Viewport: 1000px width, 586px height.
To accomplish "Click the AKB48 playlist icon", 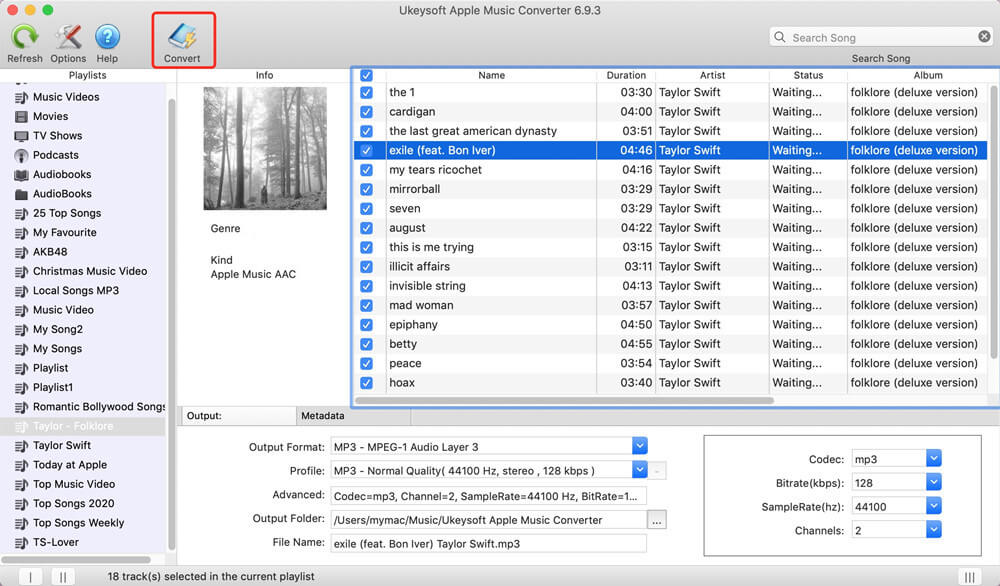I will (x=21, y=252).
